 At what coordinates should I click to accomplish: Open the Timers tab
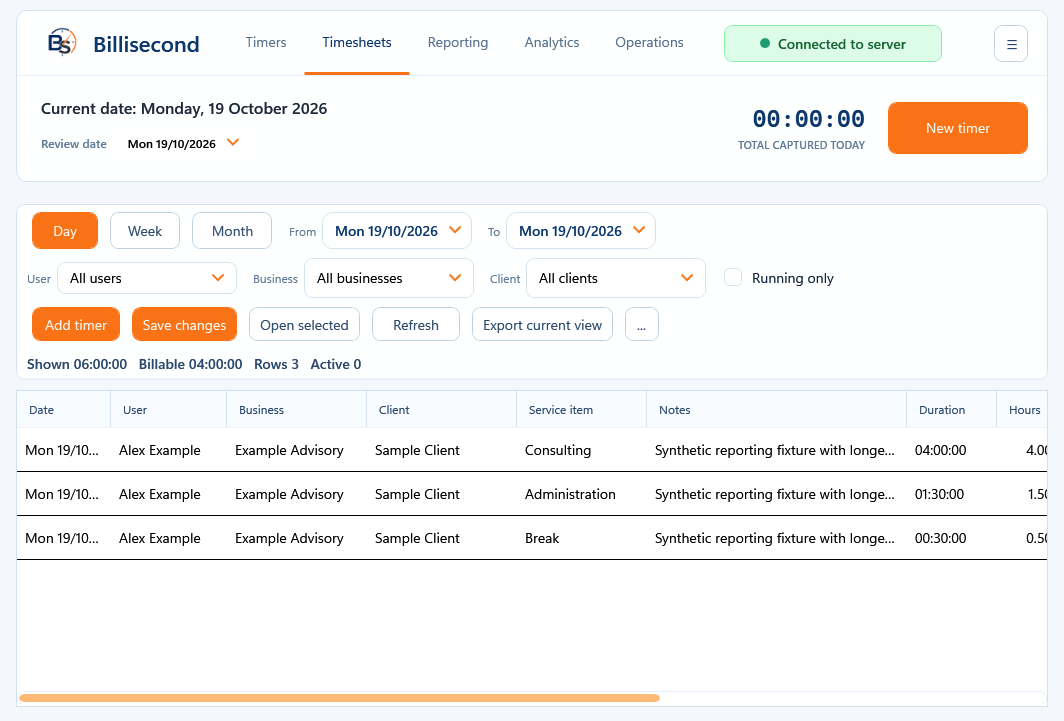[x=265, y=42]
